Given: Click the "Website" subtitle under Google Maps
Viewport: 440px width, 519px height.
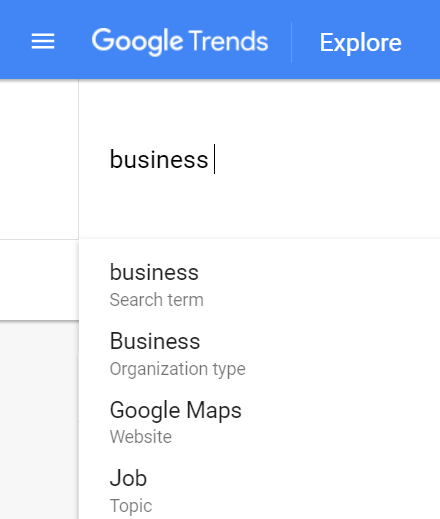Looking at the screenshot, I should tap(141, 437).
